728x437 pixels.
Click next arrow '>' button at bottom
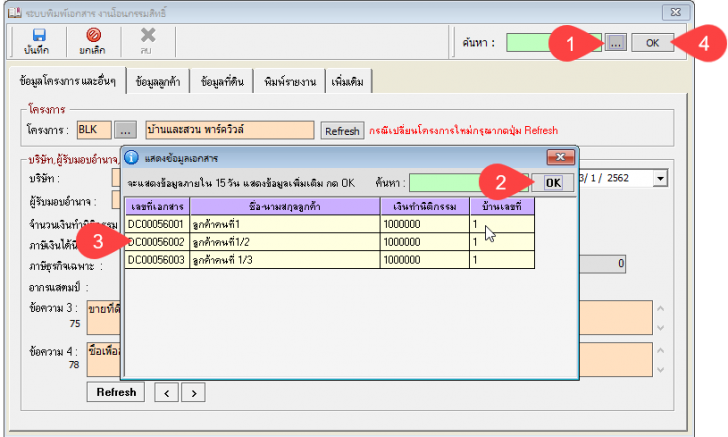191,391
